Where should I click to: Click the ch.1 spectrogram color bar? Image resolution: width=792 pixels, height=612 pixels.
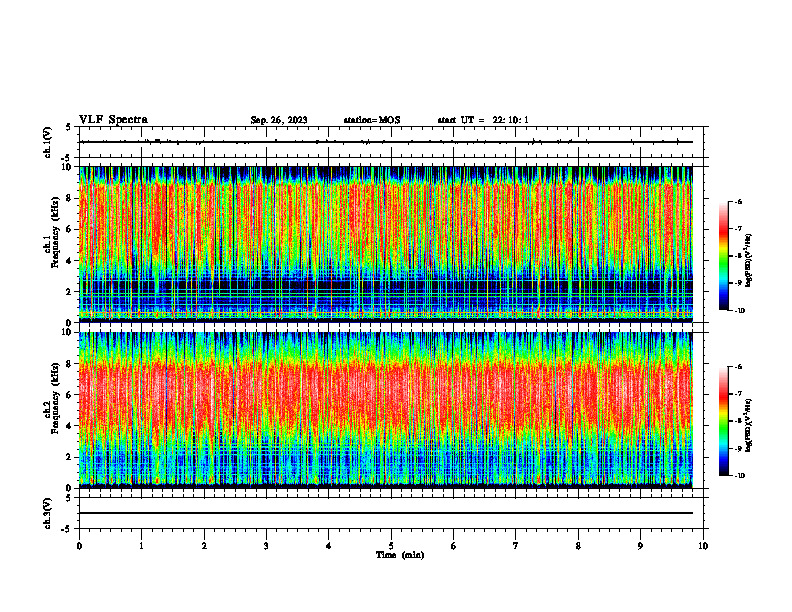click(x=723, y=256)
